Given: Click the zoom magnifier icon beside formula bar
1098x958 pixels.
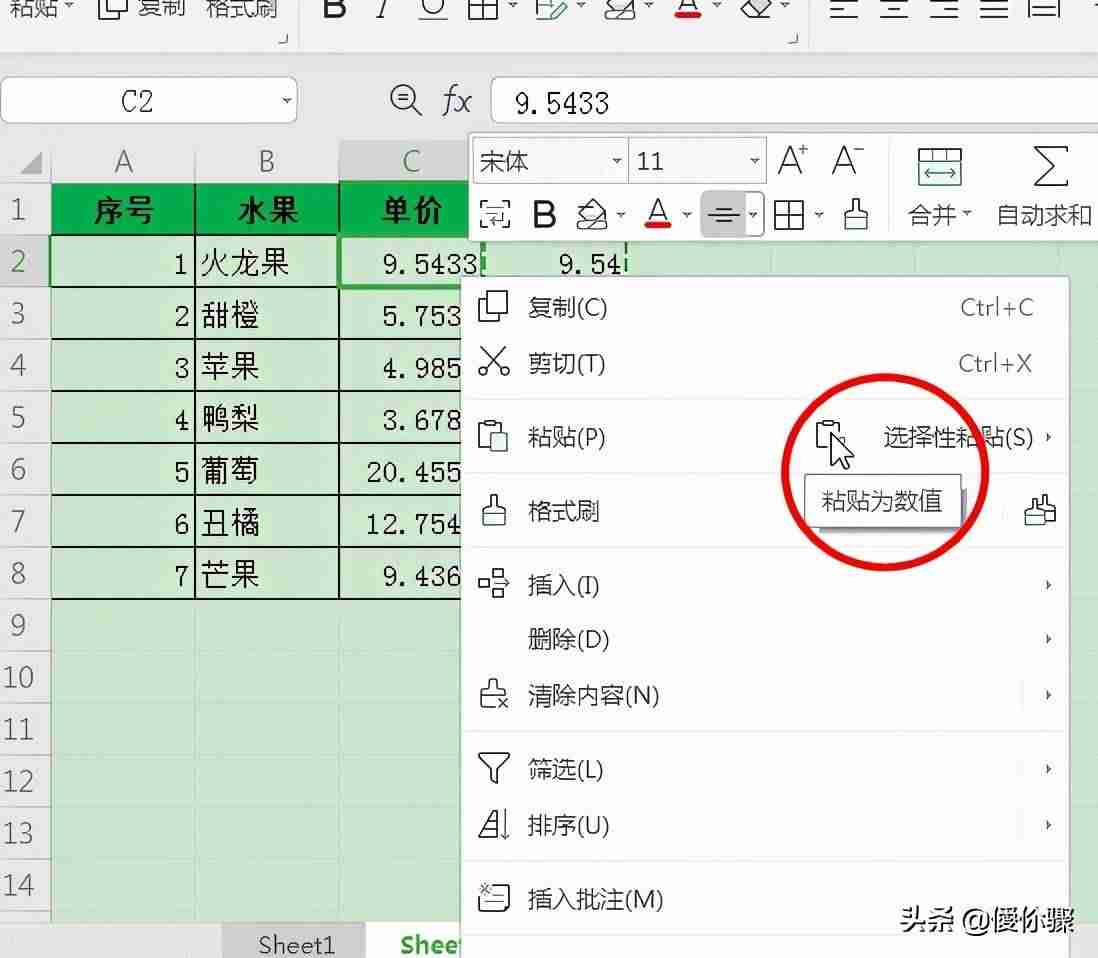Looking at the screenshot, I should 405,101.
